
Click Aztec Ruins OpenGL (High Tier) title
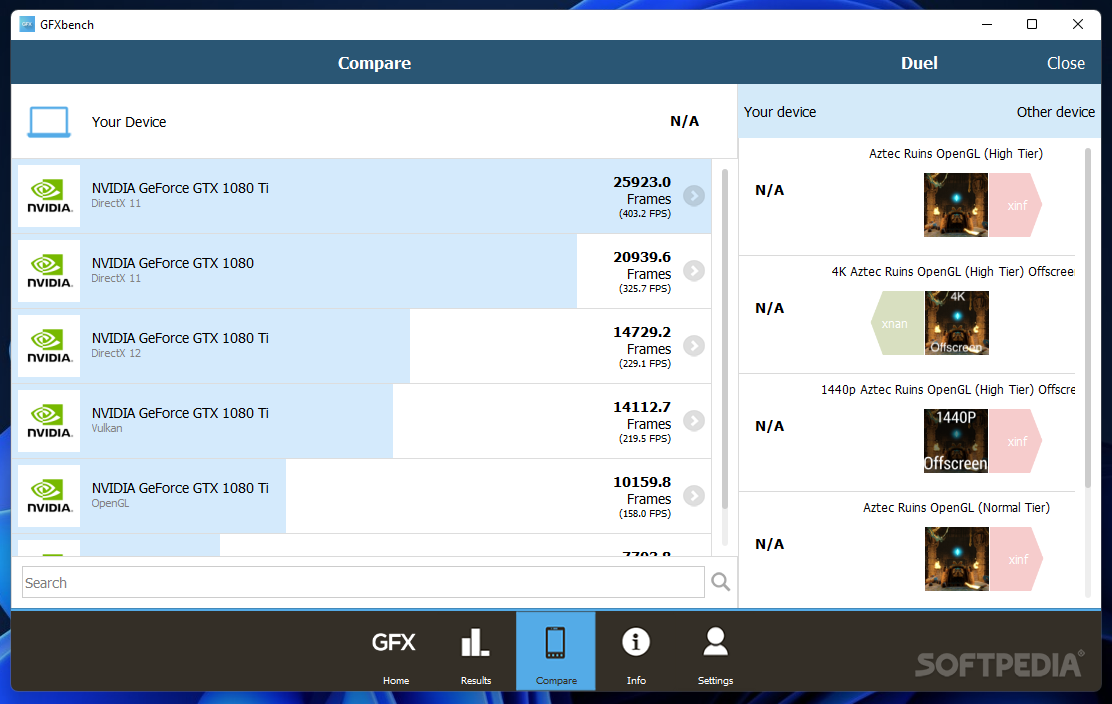coord(955,154)
